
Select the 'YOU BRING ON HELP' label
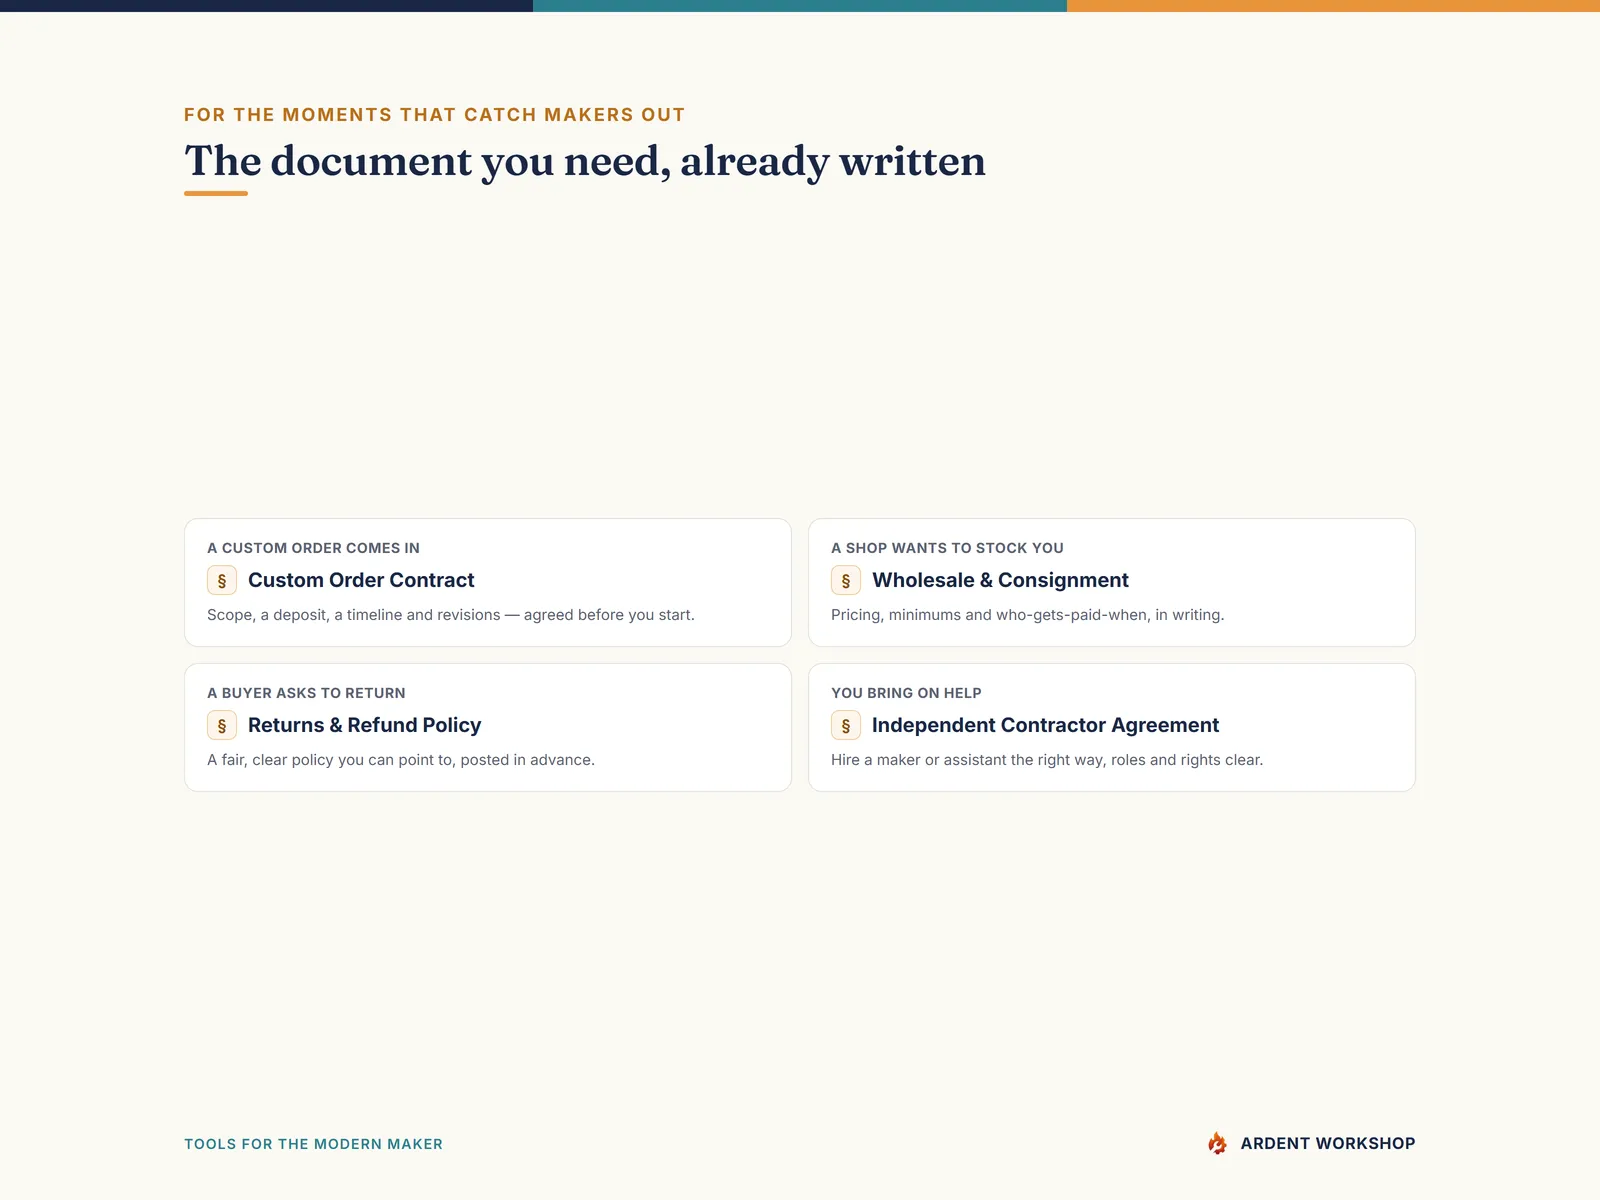906,693
